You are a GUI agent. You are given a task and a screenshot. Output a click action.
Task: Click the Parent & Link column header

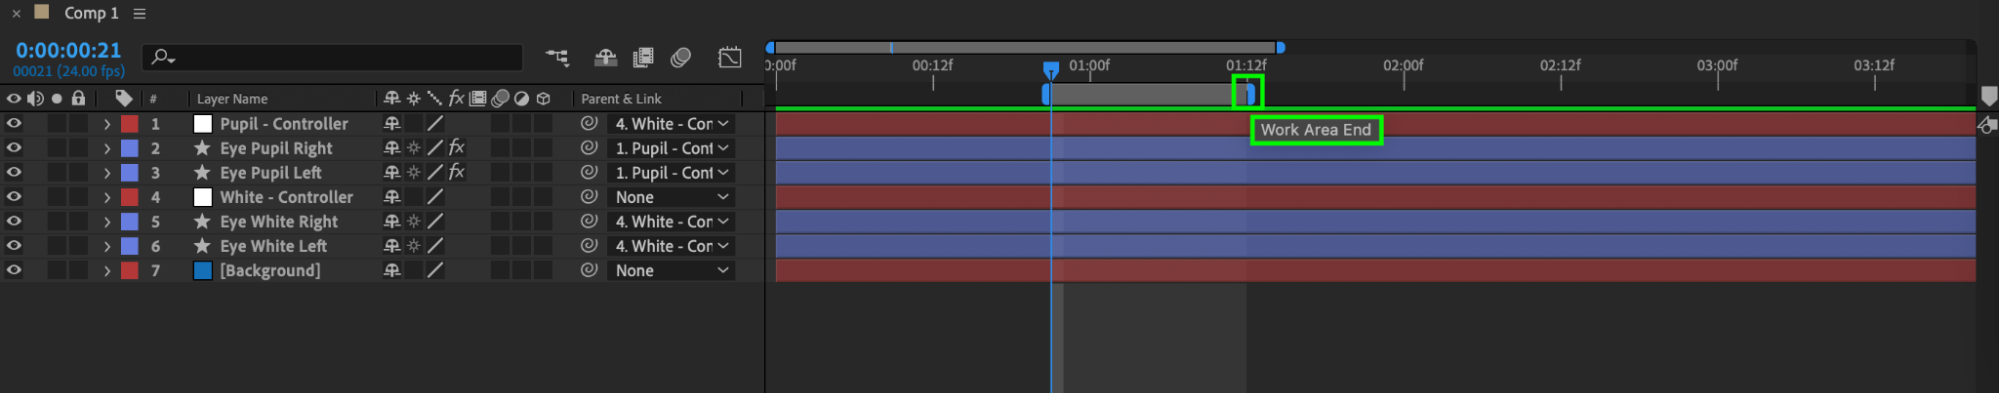(x=621, y=99)
